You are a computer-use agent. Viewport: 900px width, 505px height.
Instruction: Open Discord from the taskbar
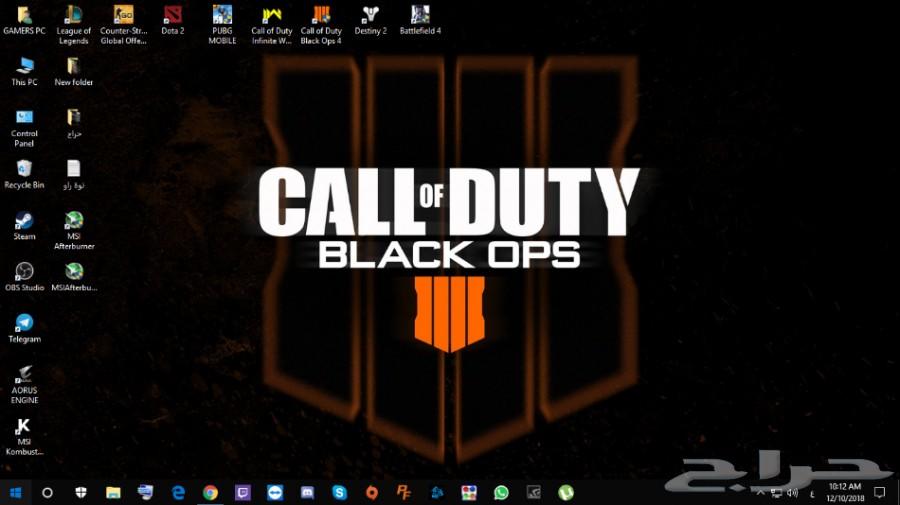tap(307, 492)
